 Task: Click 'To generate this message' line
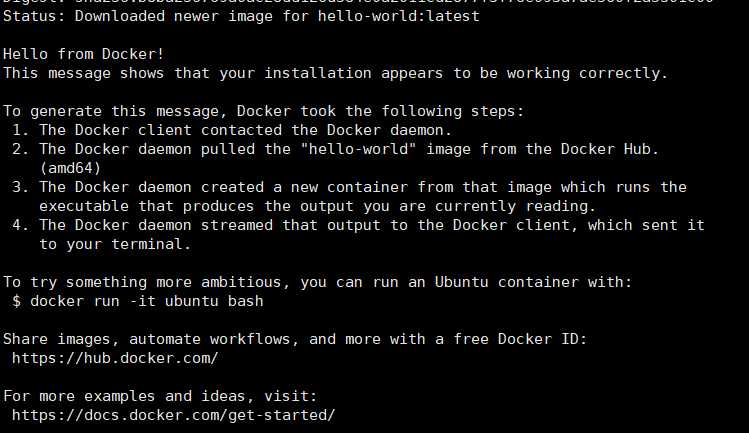[x=264, y=111]
